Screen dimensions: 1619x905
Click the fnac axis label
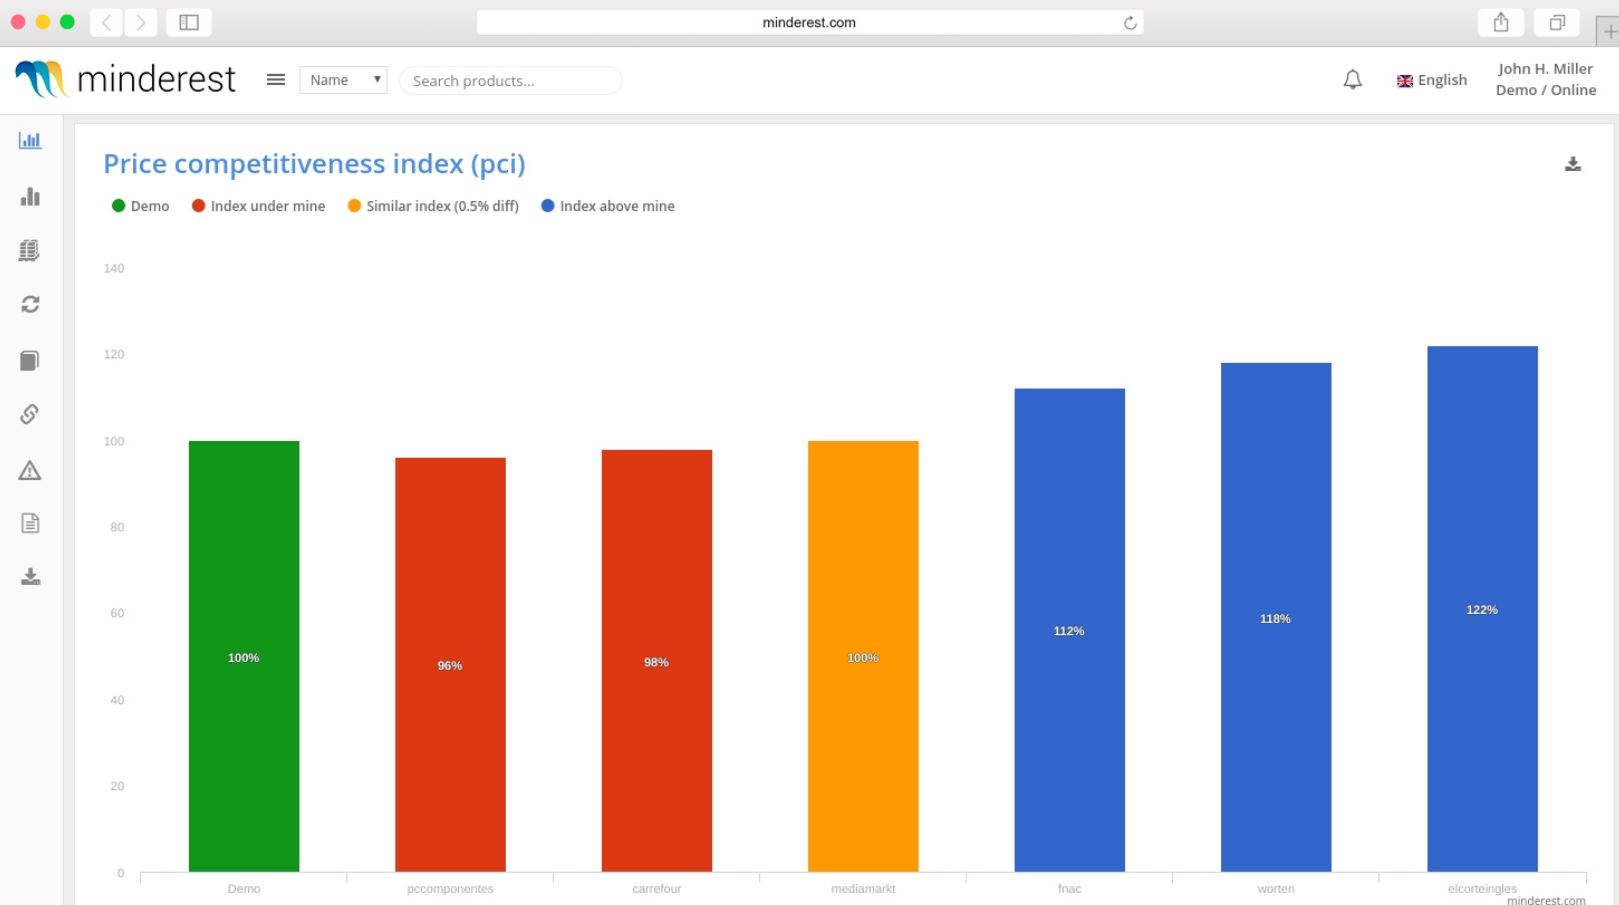click(x=1070, y=889)
